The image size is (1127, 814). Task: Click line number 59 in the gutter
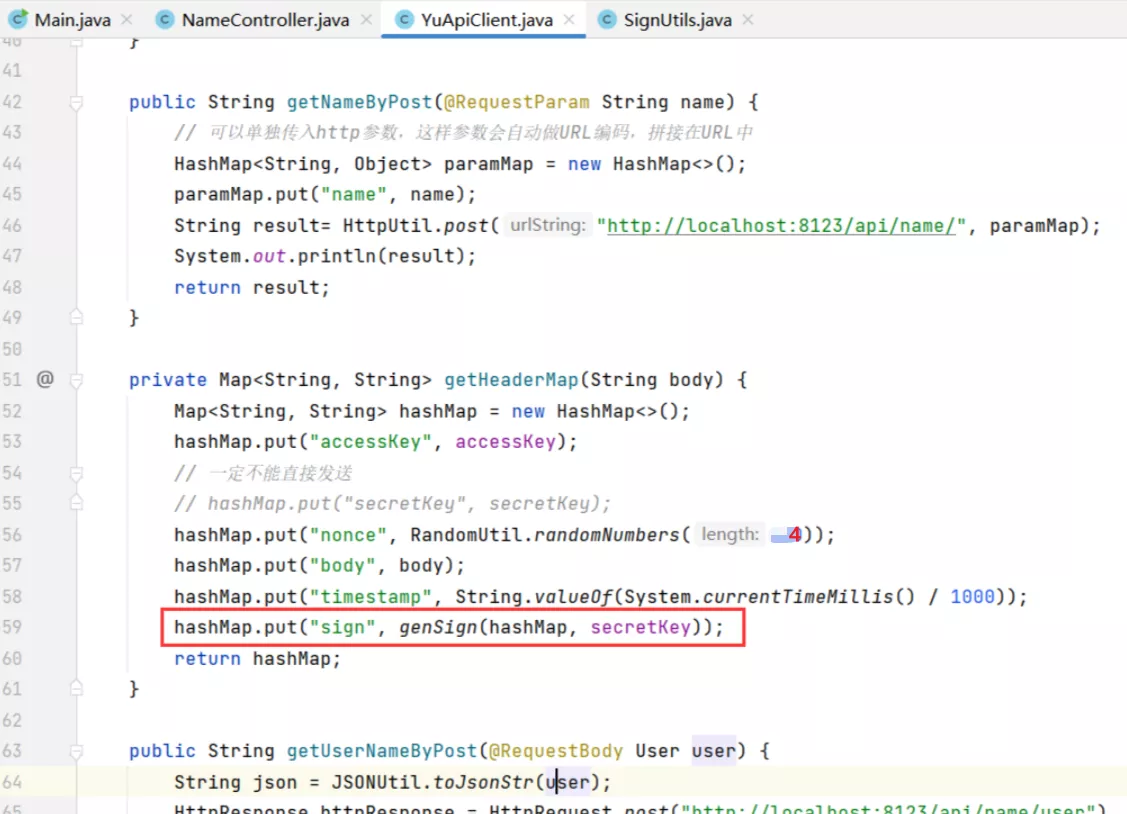[12, 626]
